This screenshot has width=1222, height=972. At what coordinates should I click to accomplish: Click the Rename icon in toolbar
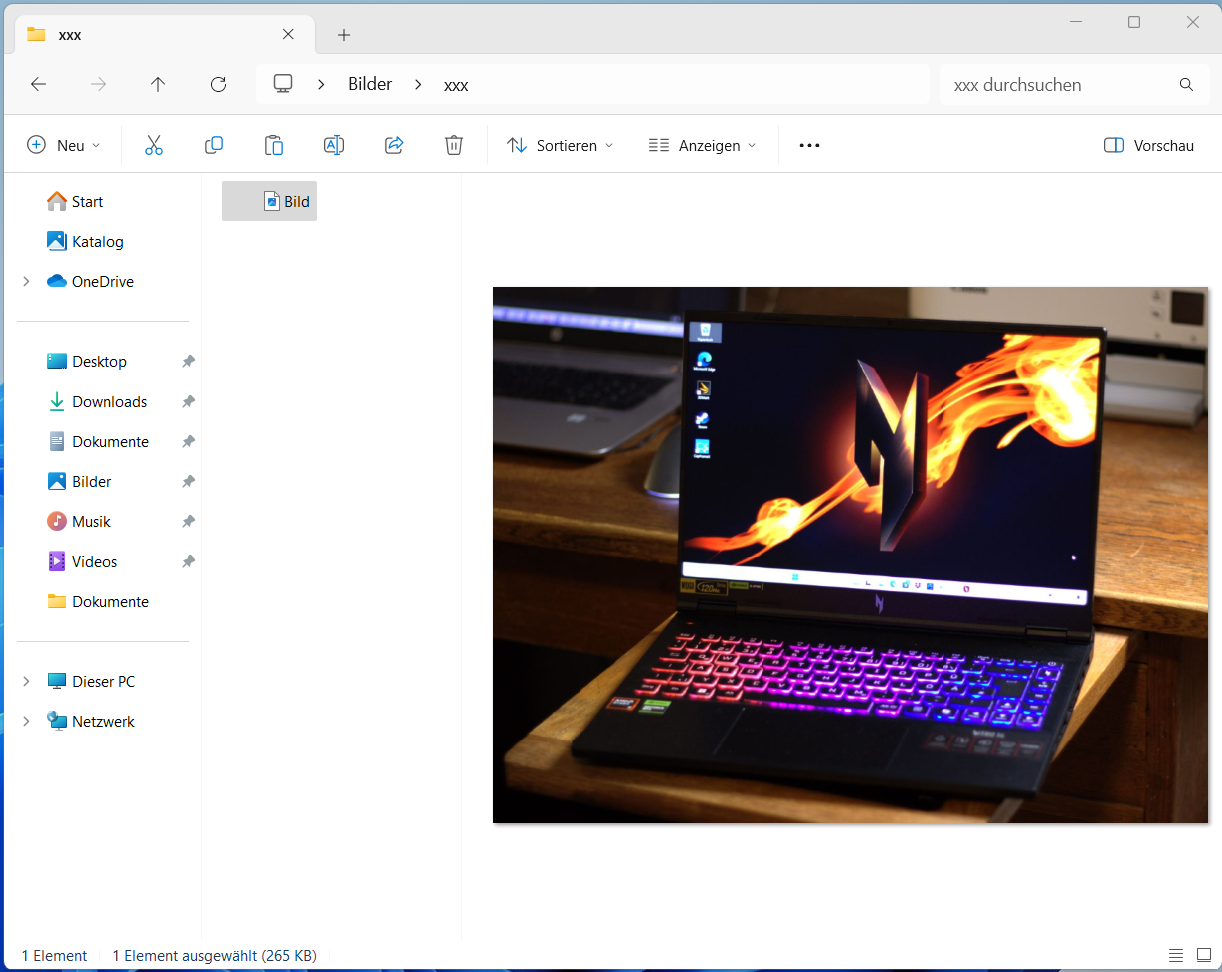pos(333,145)
